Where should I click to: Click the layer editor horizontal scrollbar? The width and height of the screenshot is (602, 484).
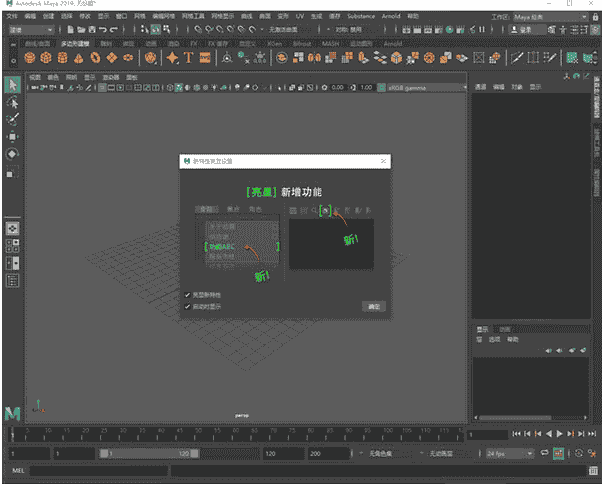515,418
